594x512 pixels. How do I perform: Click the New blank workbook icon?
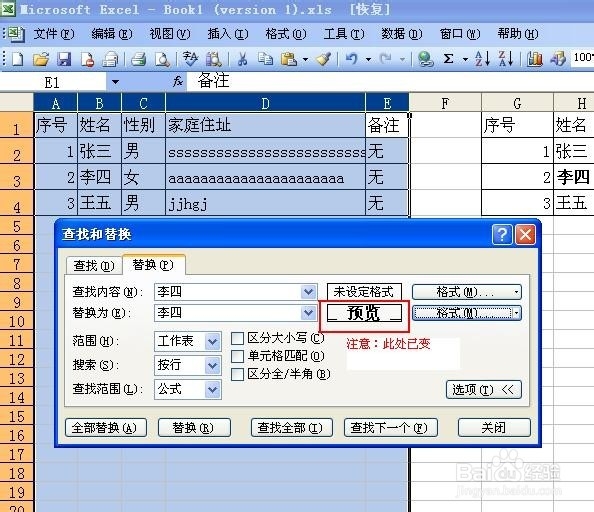click(18, 59)
